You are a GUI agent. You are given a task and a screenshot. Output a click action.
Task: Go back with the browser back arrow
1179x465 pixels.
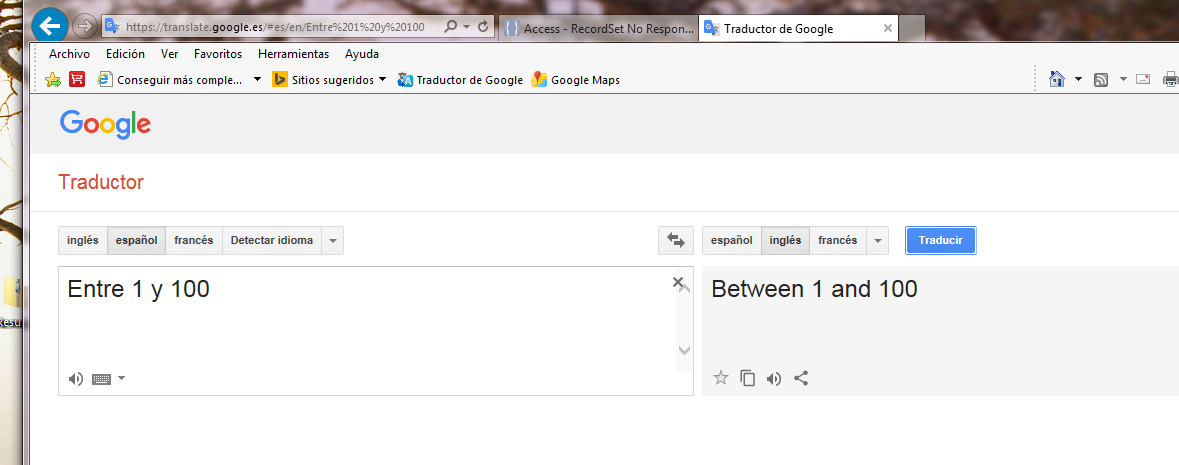pos(50,26)
